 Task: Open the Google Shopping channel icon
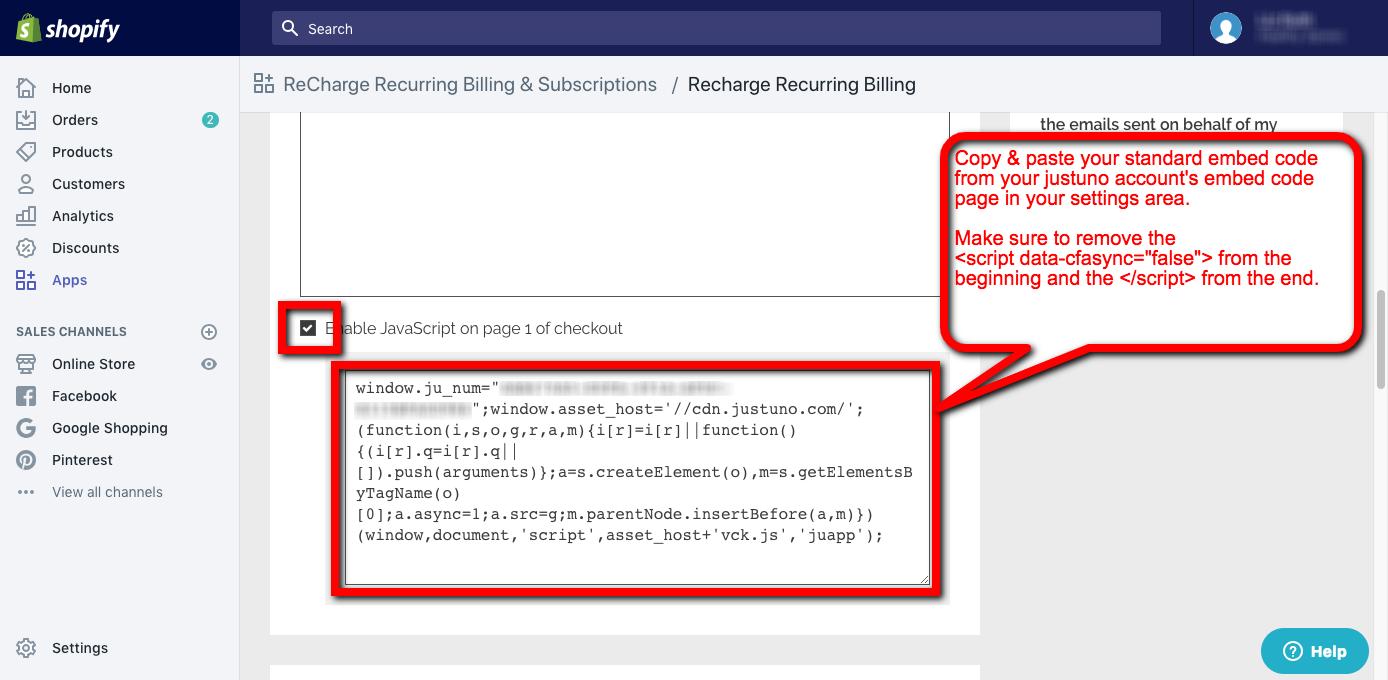pyautogui.click(x=27, y=428)
